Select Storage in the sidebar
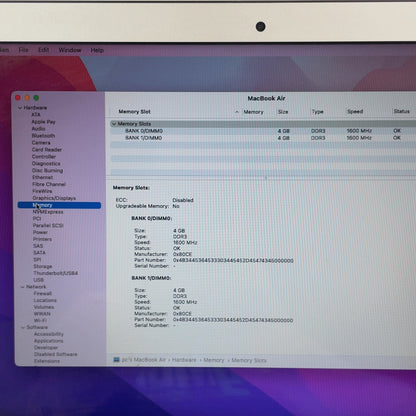416x416 pixels. click(x=43, y=266)
